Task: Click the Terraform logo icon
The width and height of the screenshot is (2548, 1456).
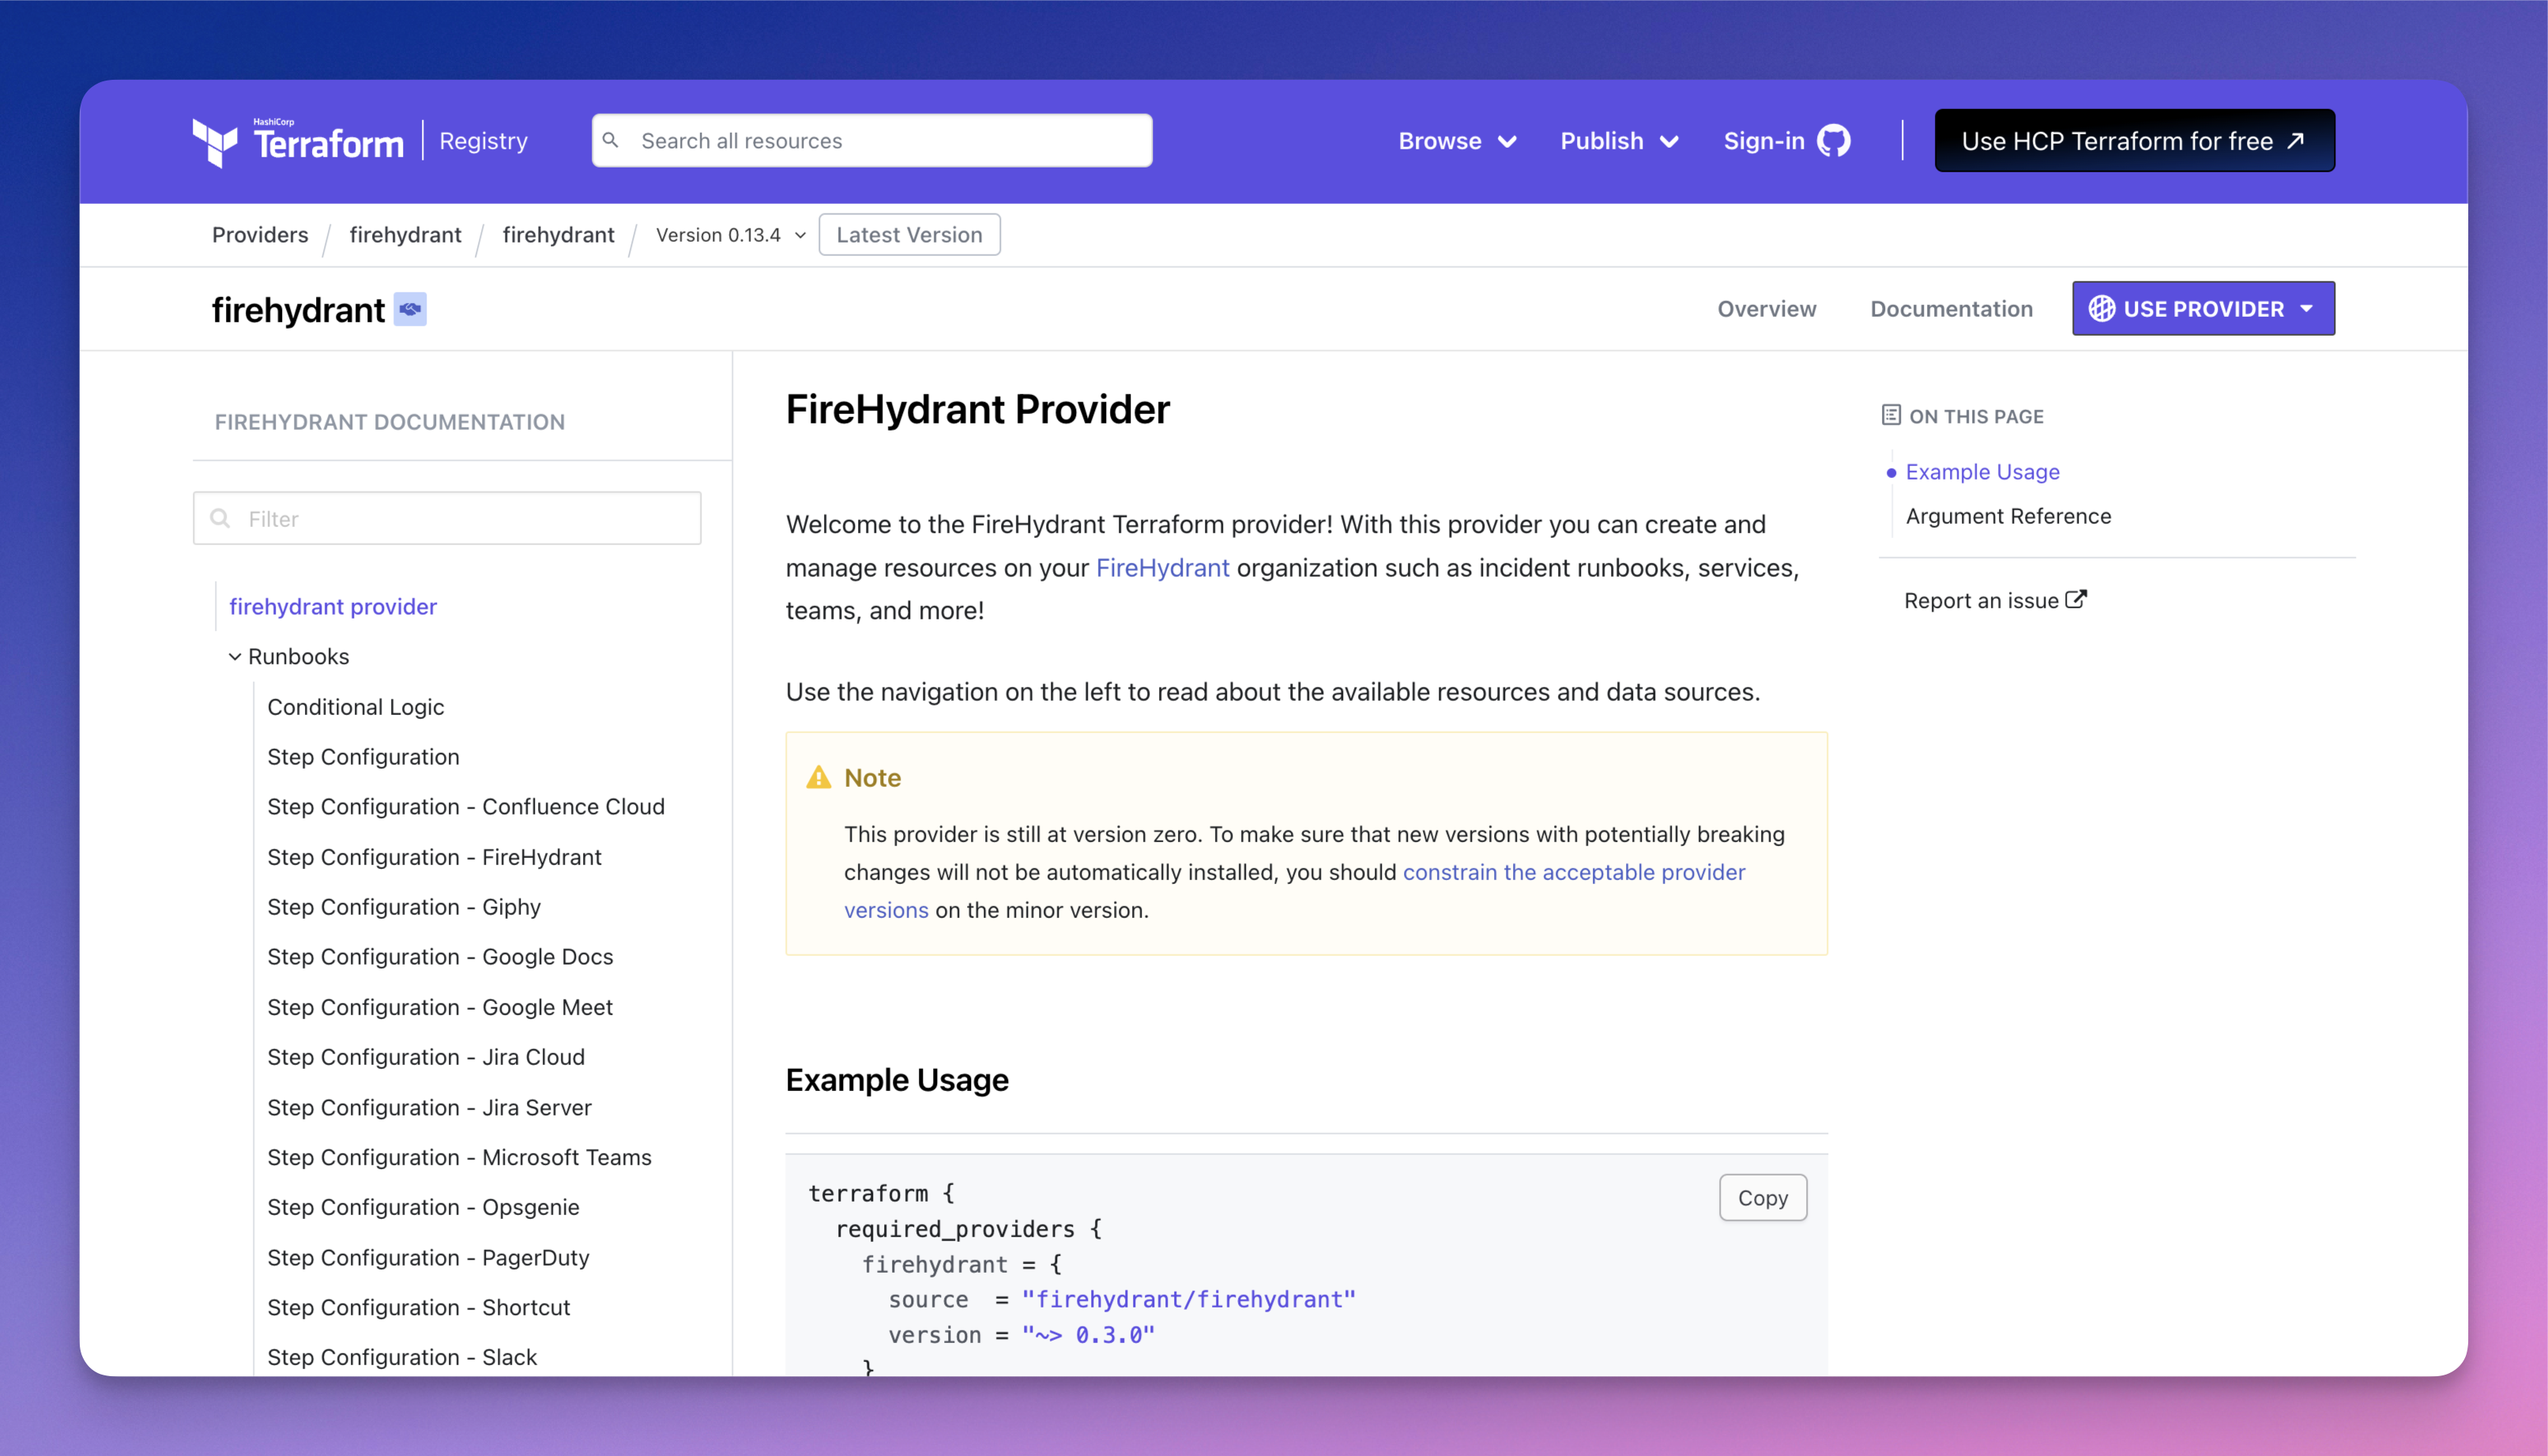Action: pos(214,142)
